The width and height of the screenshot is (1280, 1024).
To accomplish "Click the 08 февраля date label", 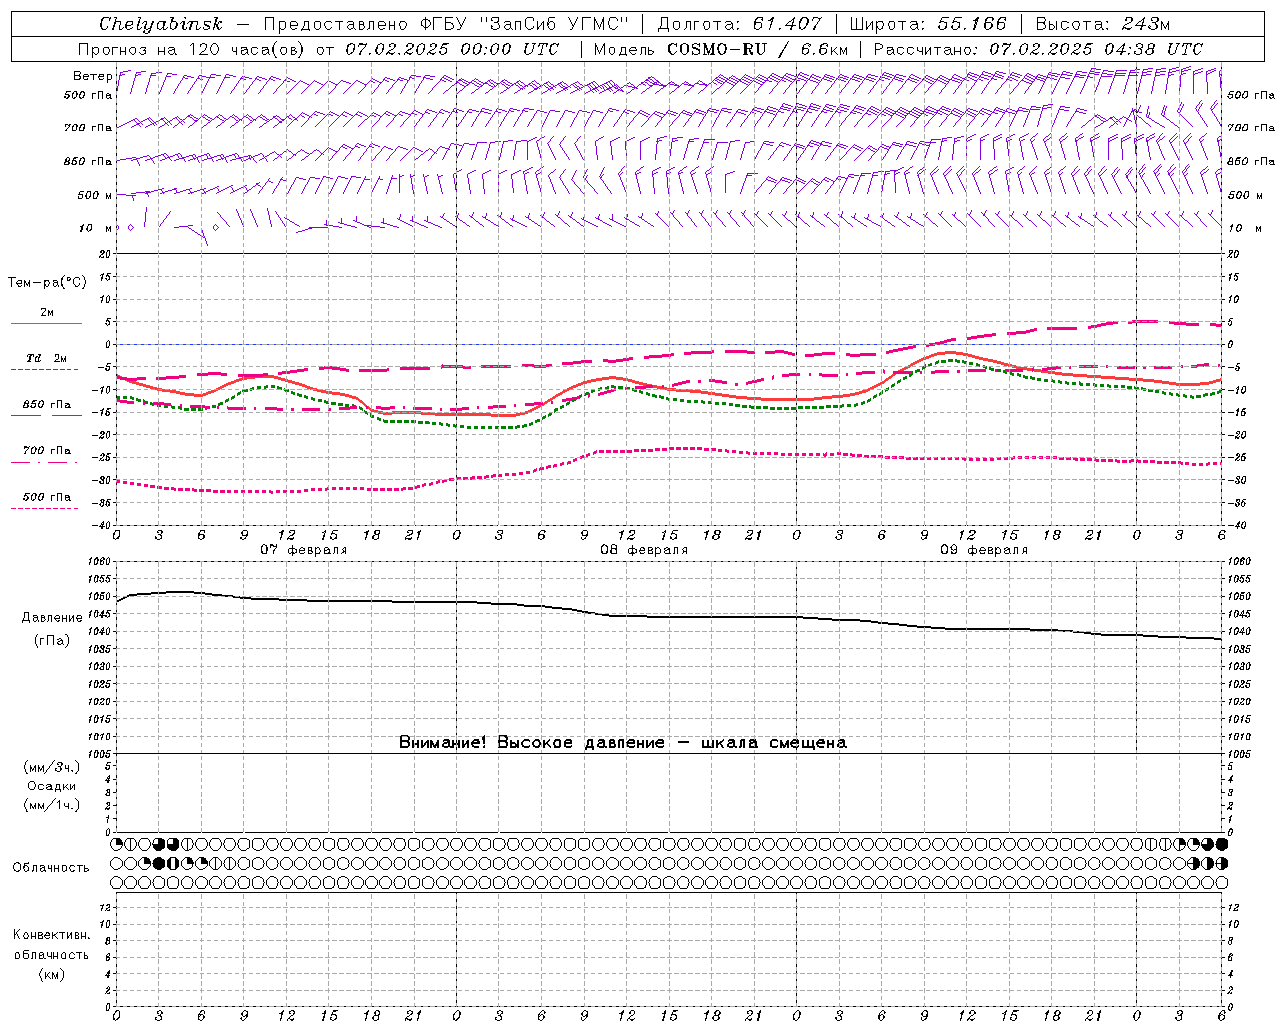I will tap(644, 550).
